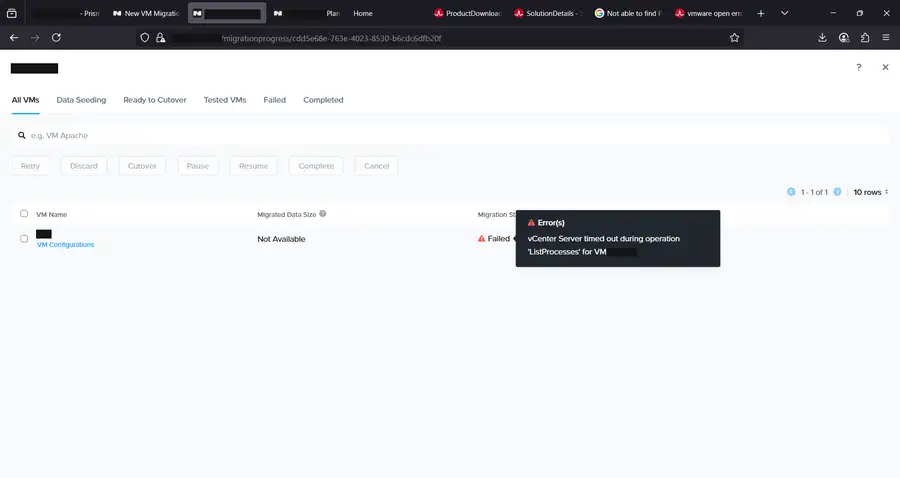Switch to the Prism browser tab
The image size is (900, 478).
pos(66,13)
